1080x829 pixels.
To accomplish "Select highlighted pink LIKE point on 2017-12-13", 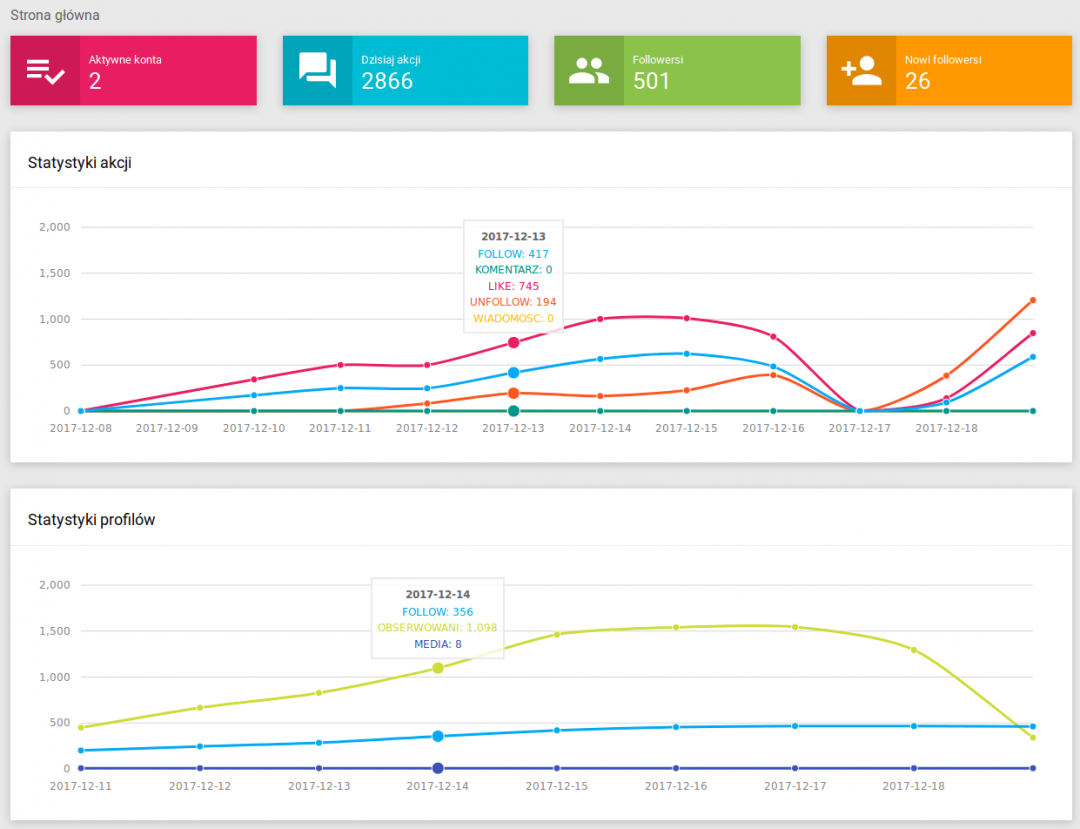I will [513, 342].
